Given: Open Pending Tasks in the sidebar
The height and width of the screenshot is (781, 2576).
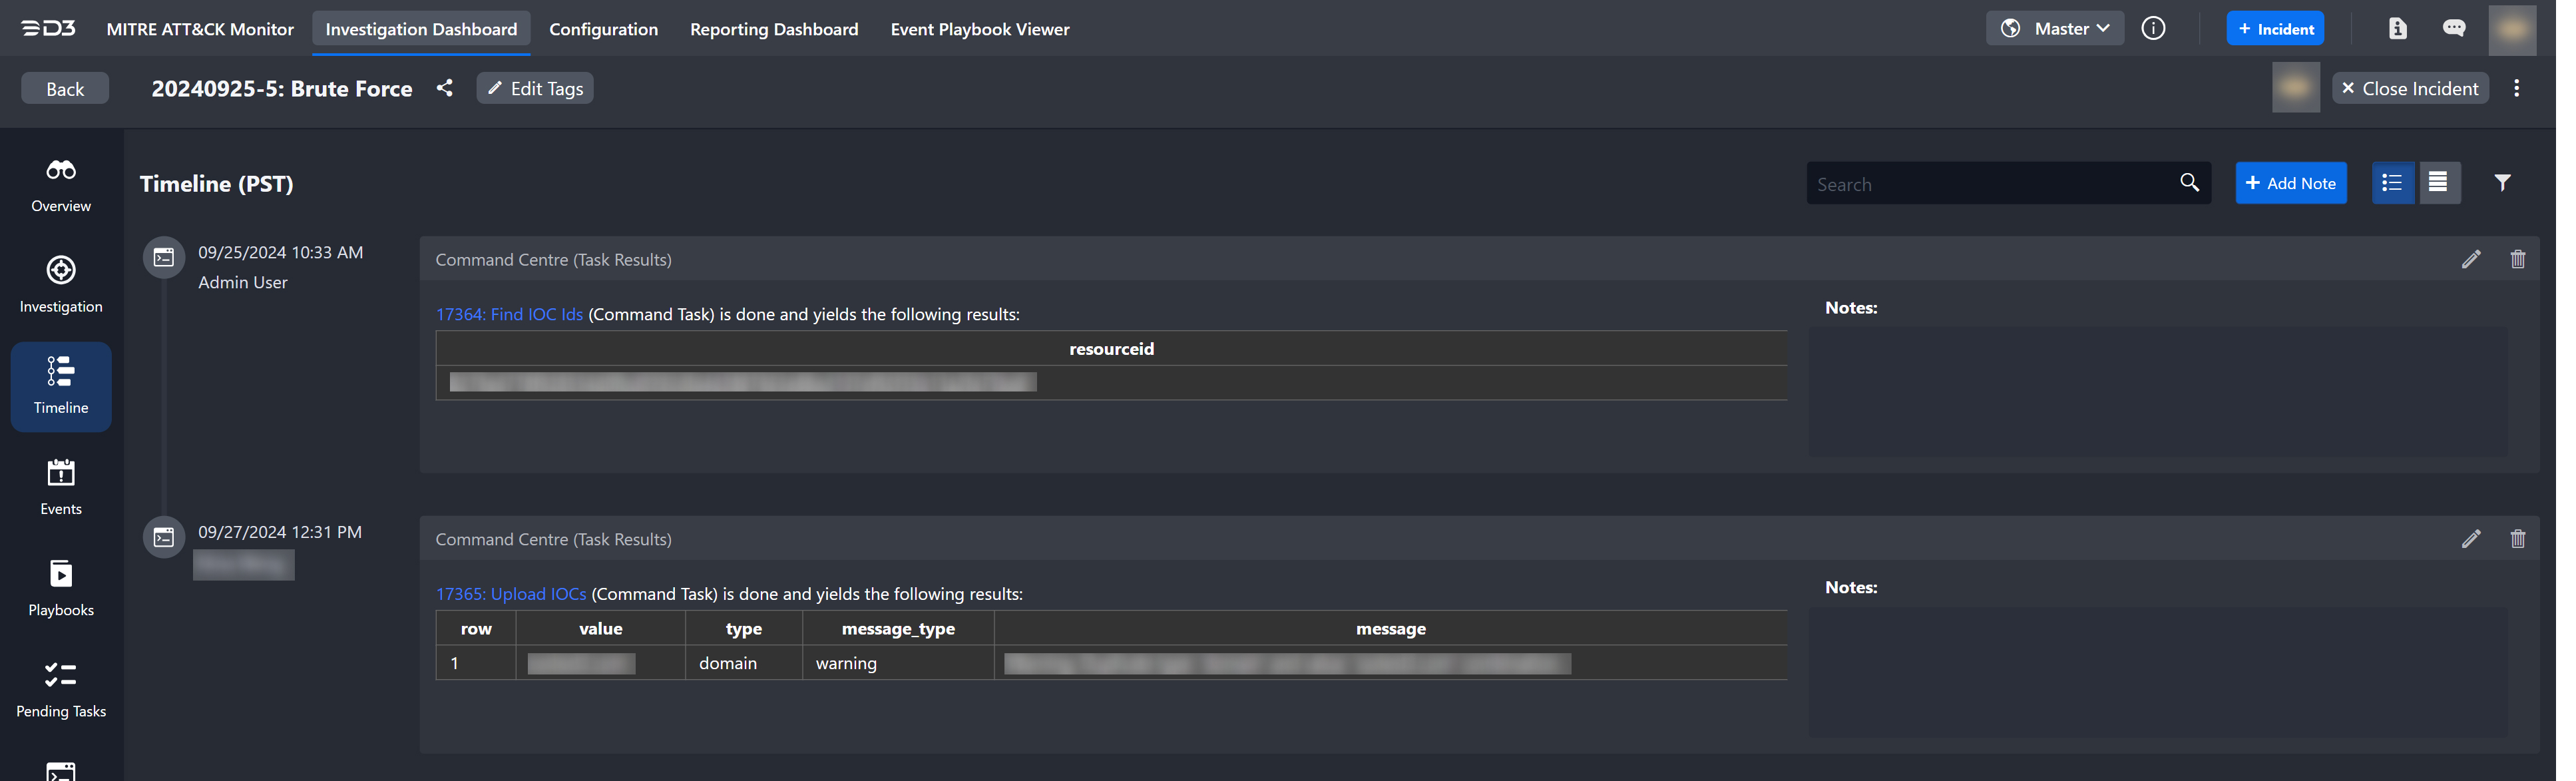Looking at the screenshot, I should point(61,688).
